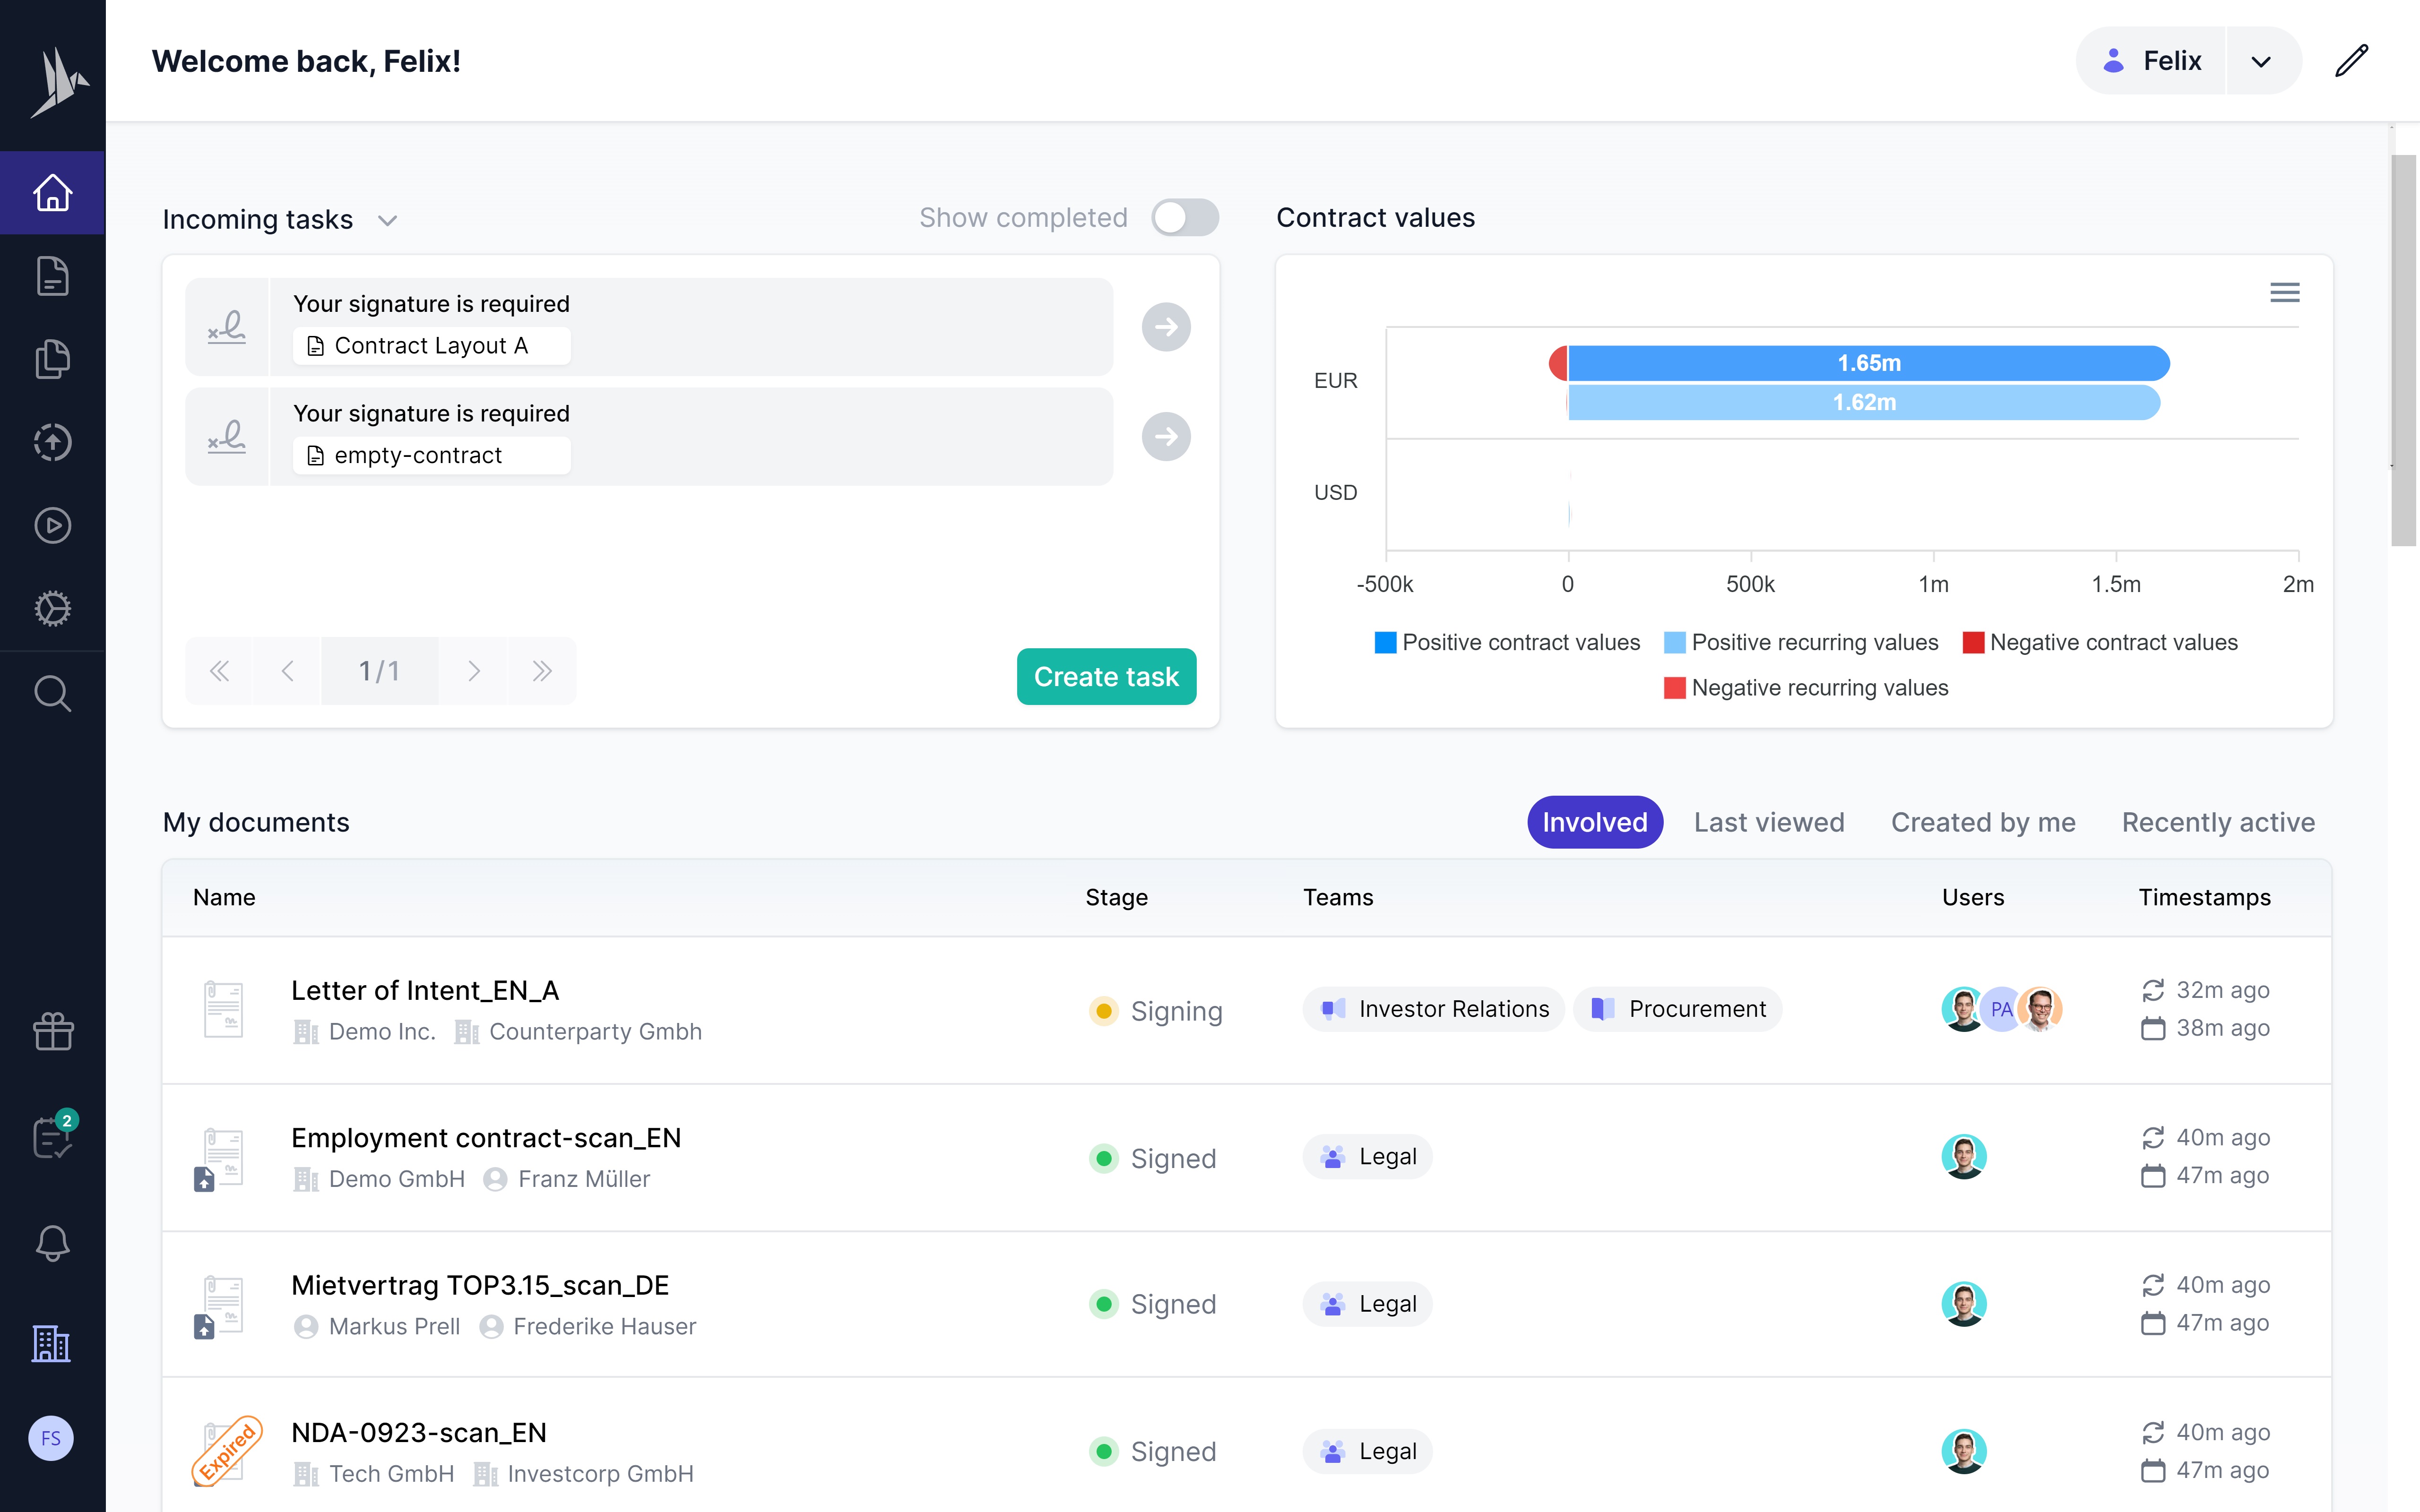Open notifications bell icon
Viewport: 2420px width, 1512px height.
click(52, 1243)
